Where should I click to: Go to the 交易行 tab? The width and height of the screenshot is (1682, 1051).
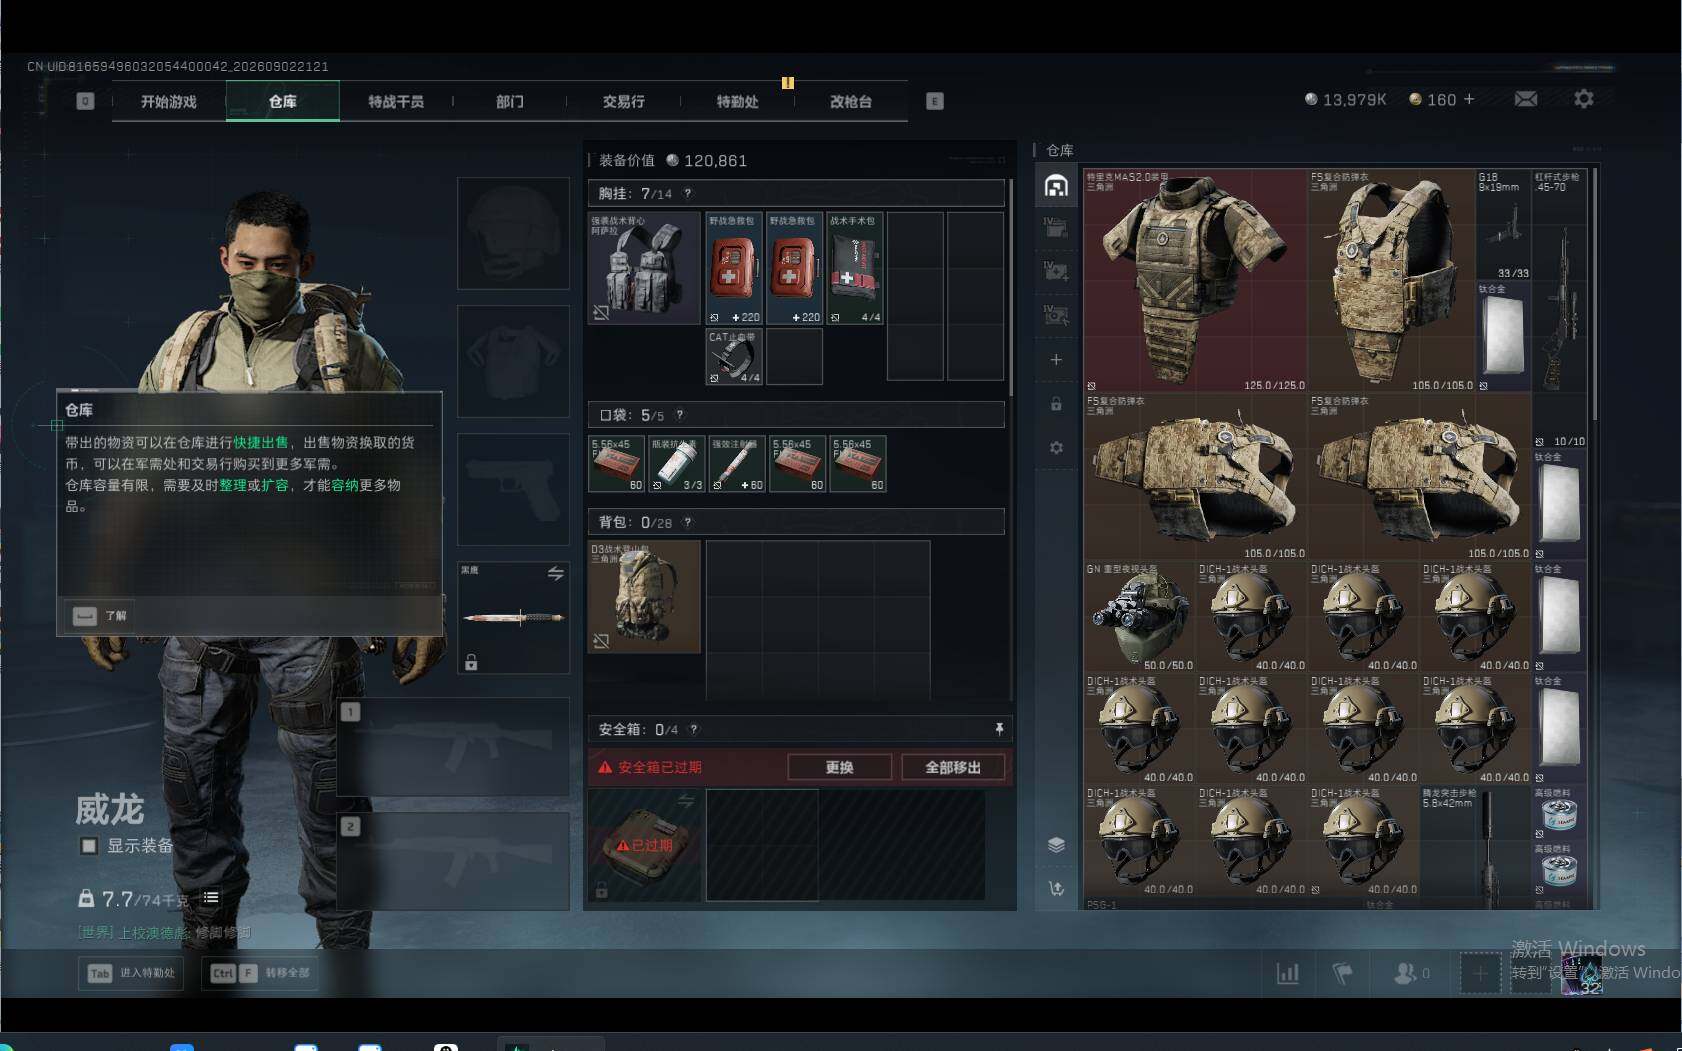click(624, 101)
